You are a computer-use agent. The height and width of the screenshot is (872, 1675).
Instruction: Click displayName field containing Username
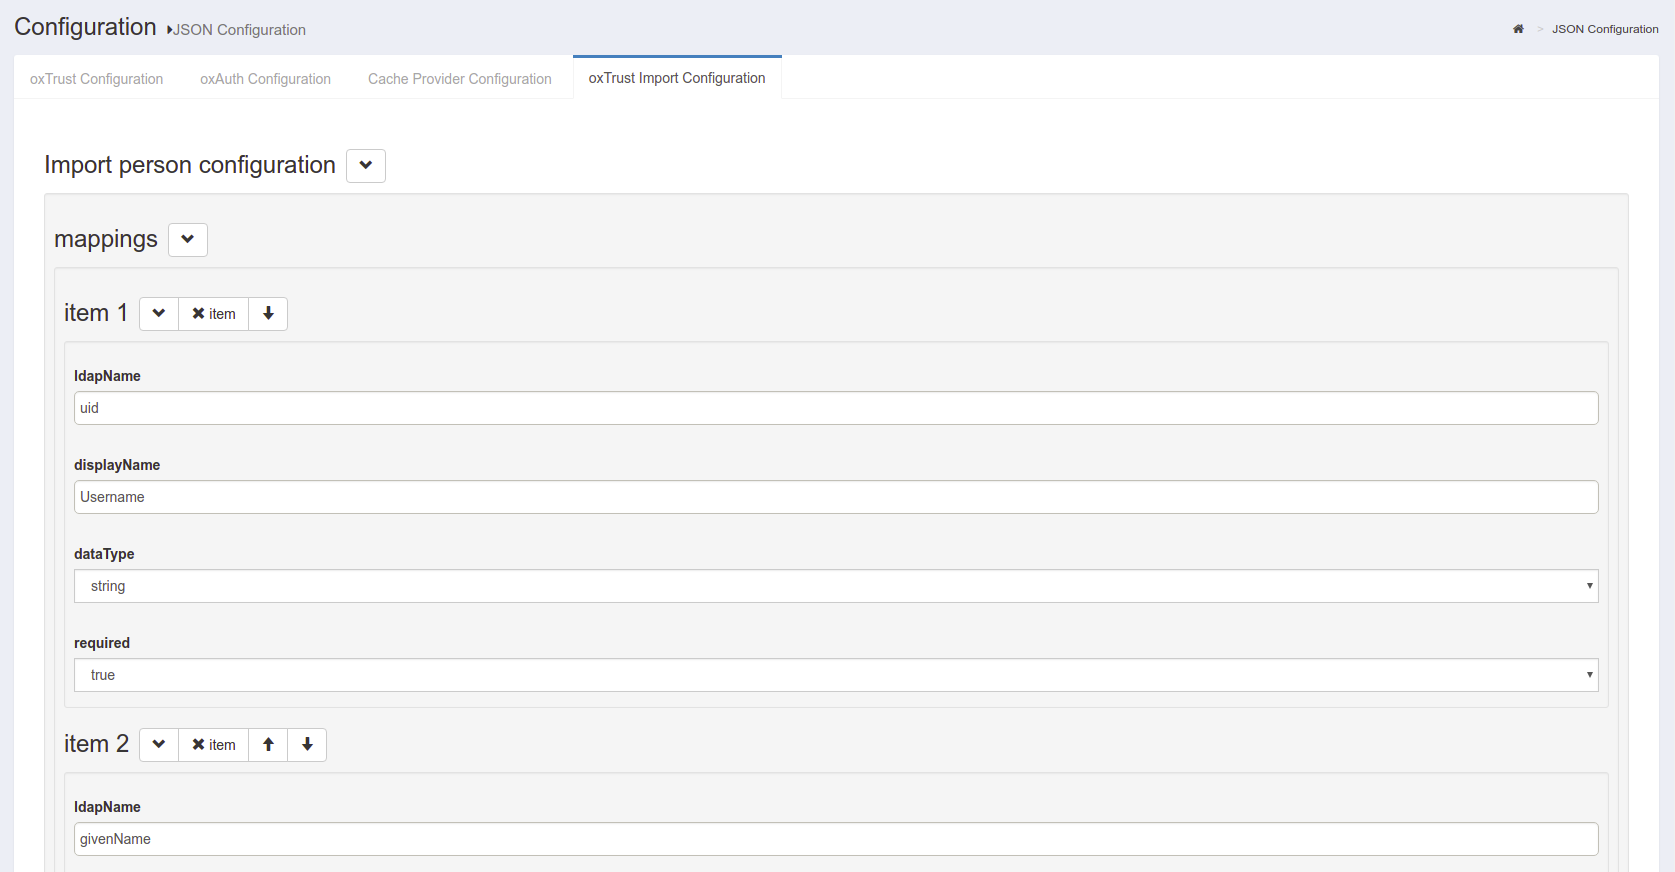coord(835,497)
